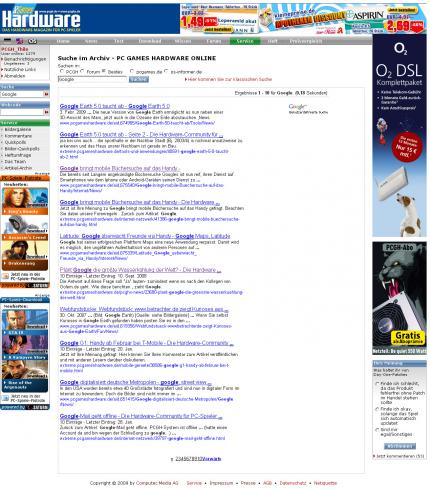Viewport: 430px width, 490px height.
Task: Click Nützliche Links in user panel
Action: click(x=20, y=69)
